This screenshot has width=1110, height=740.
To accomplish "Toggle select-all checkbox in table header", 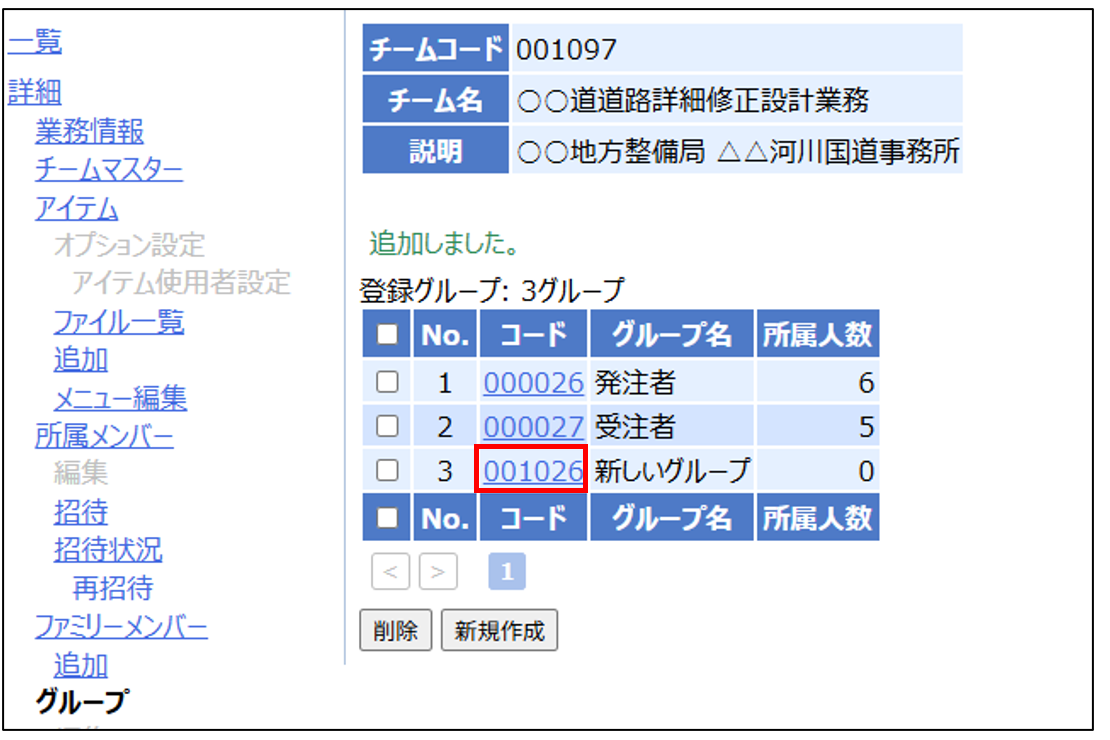I will [387, 336].
